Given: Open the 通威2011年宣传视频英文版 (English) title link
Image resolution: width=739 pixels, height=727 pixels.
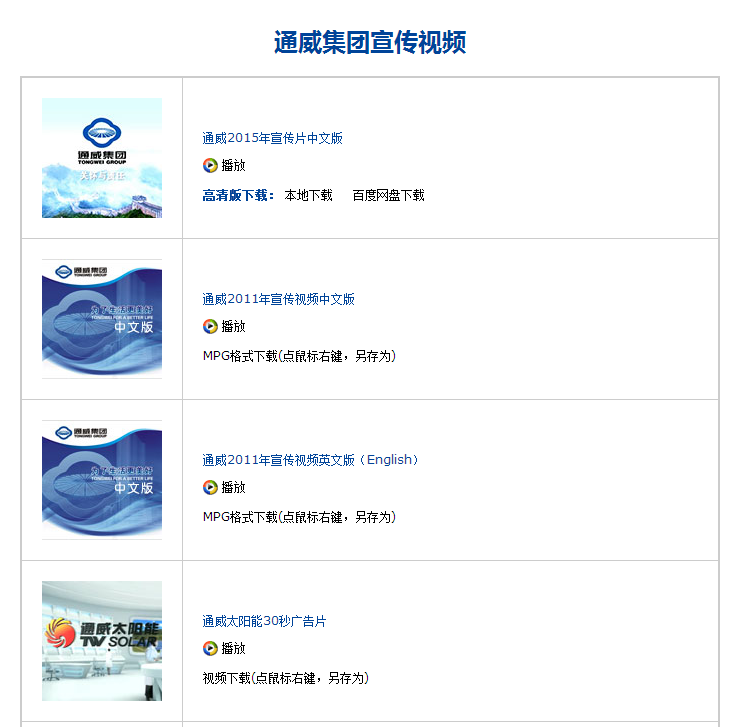Looking at the screenshot, I should [x=311, y=460].
